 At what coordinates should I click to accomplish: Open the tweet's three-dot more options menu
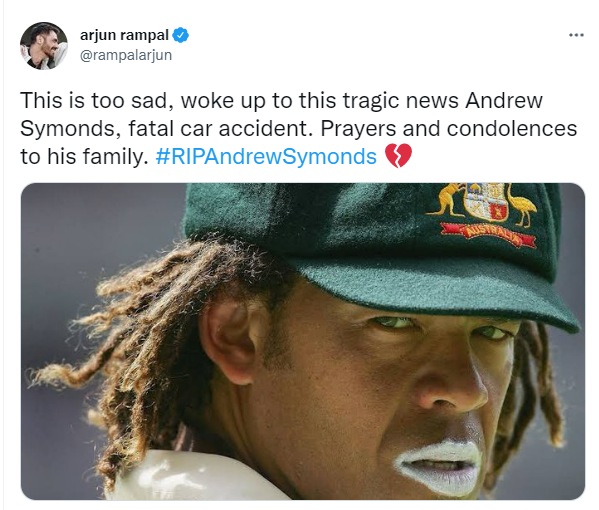coord(576,35)
